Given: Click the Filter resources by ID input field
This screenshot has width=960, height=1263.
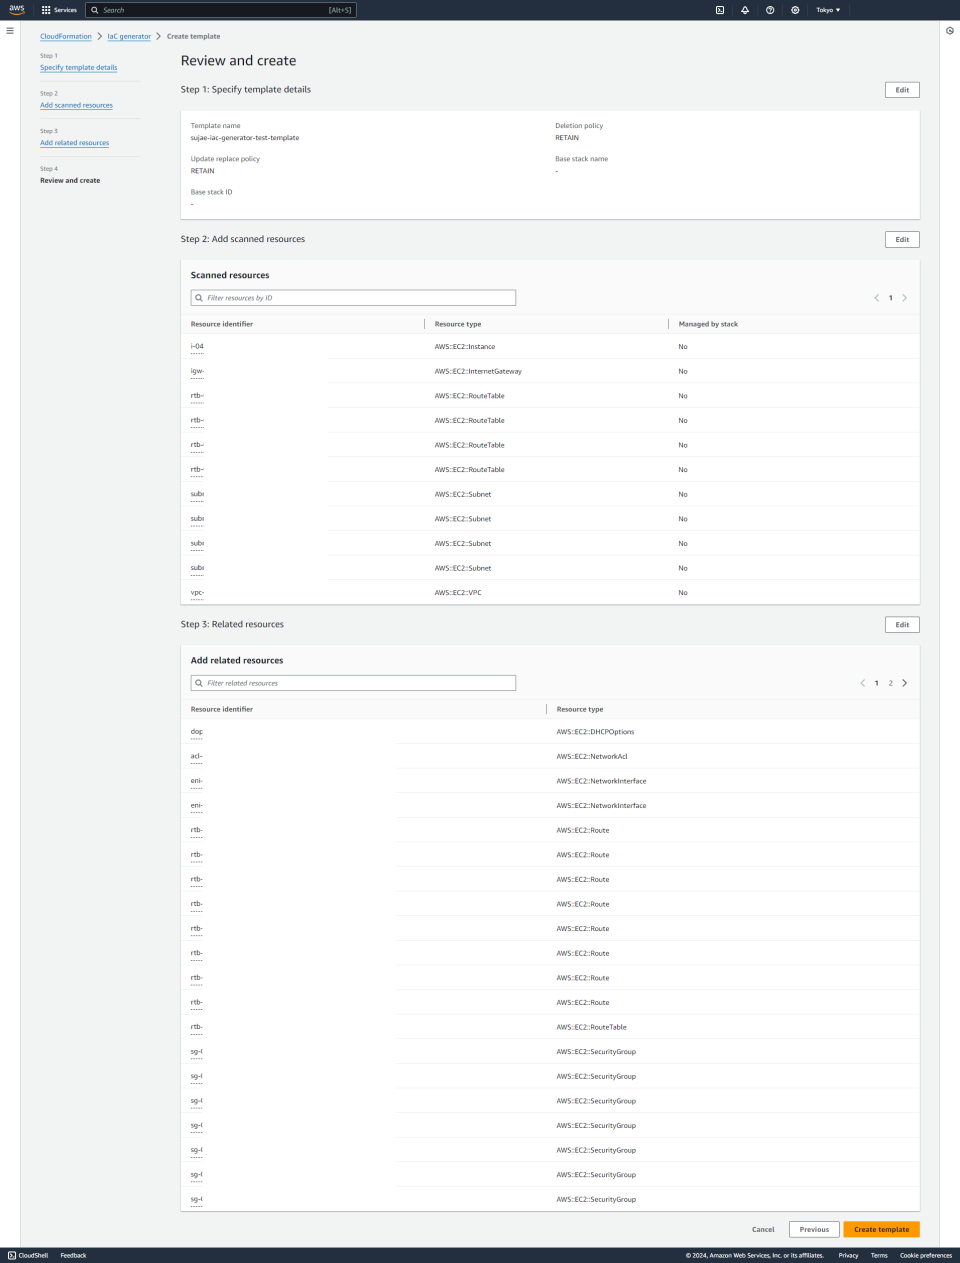Looking at the screenshot, I should tap(353, 297).
